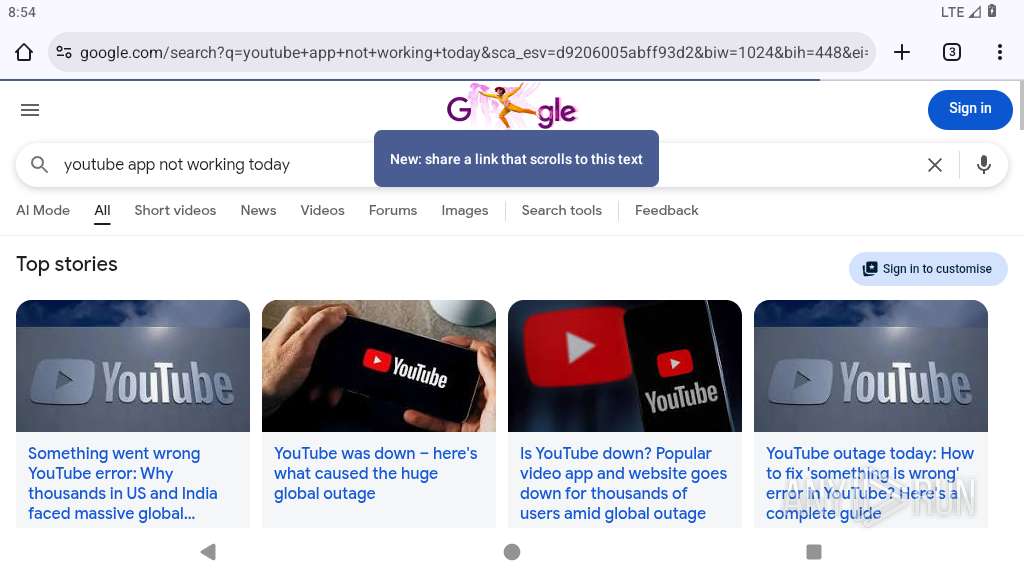Open the tab switcher showing 3 tabs

click(x=952, y=52)
